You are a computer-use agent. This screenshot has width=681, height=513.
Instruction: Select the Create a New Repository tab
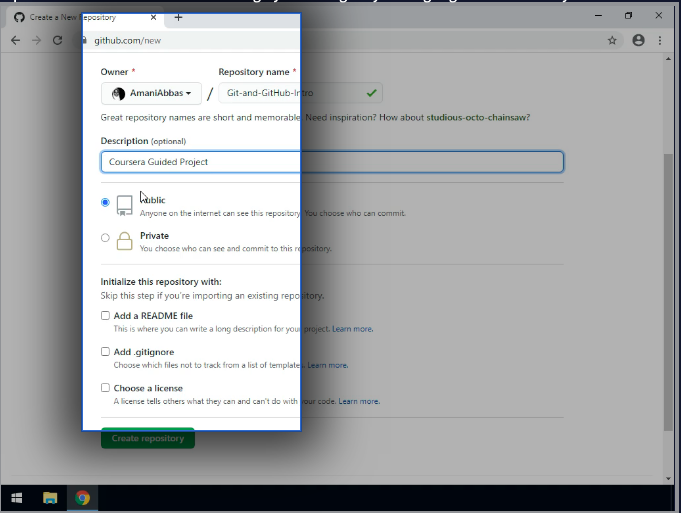85,17
